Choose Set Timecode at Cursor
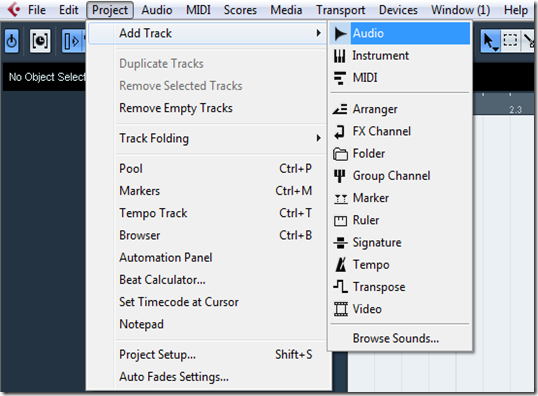538x396 pixels. (207, 302)
